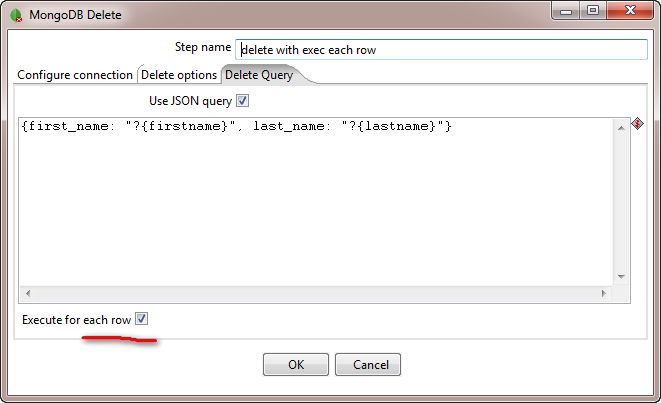The width and height of the screenshot is (661, 403).
Task: Click the Execute for each row label
Action: tap(76, 320)
